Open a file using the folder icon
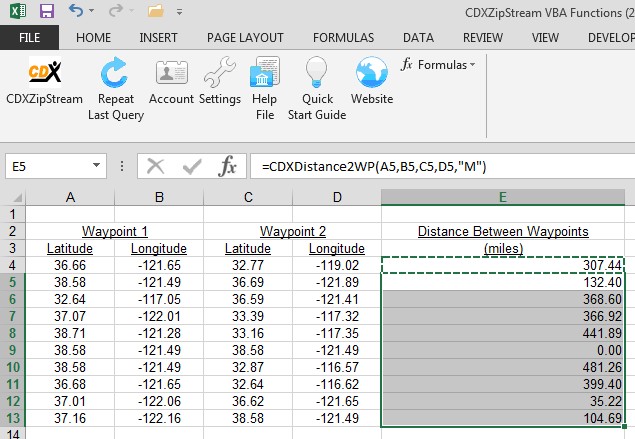Viewport: 635px width, 439px height. point(156,11)
